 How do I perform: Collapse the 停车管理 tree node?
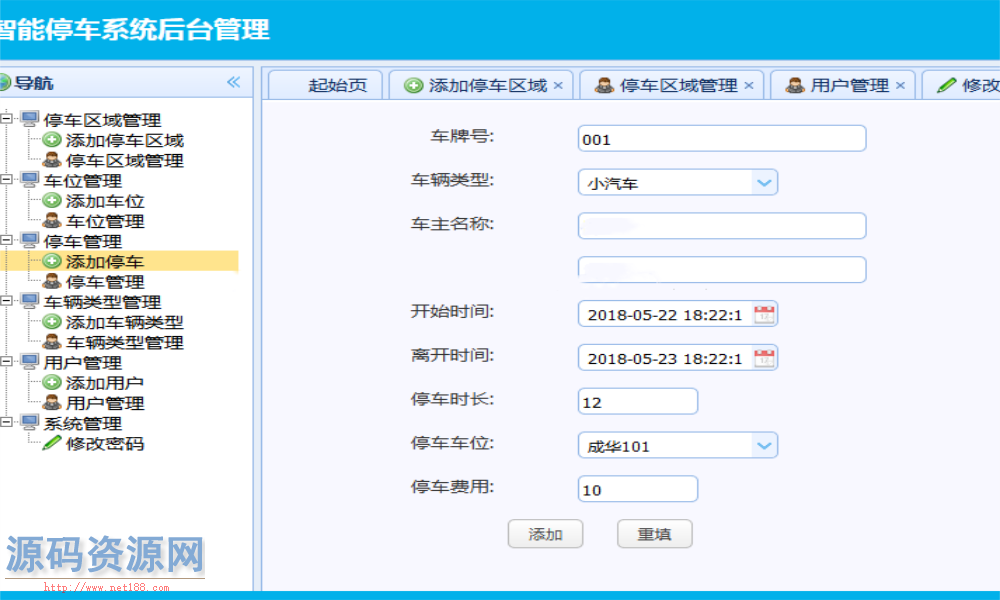pyautogui.click(x=6, y=240)
